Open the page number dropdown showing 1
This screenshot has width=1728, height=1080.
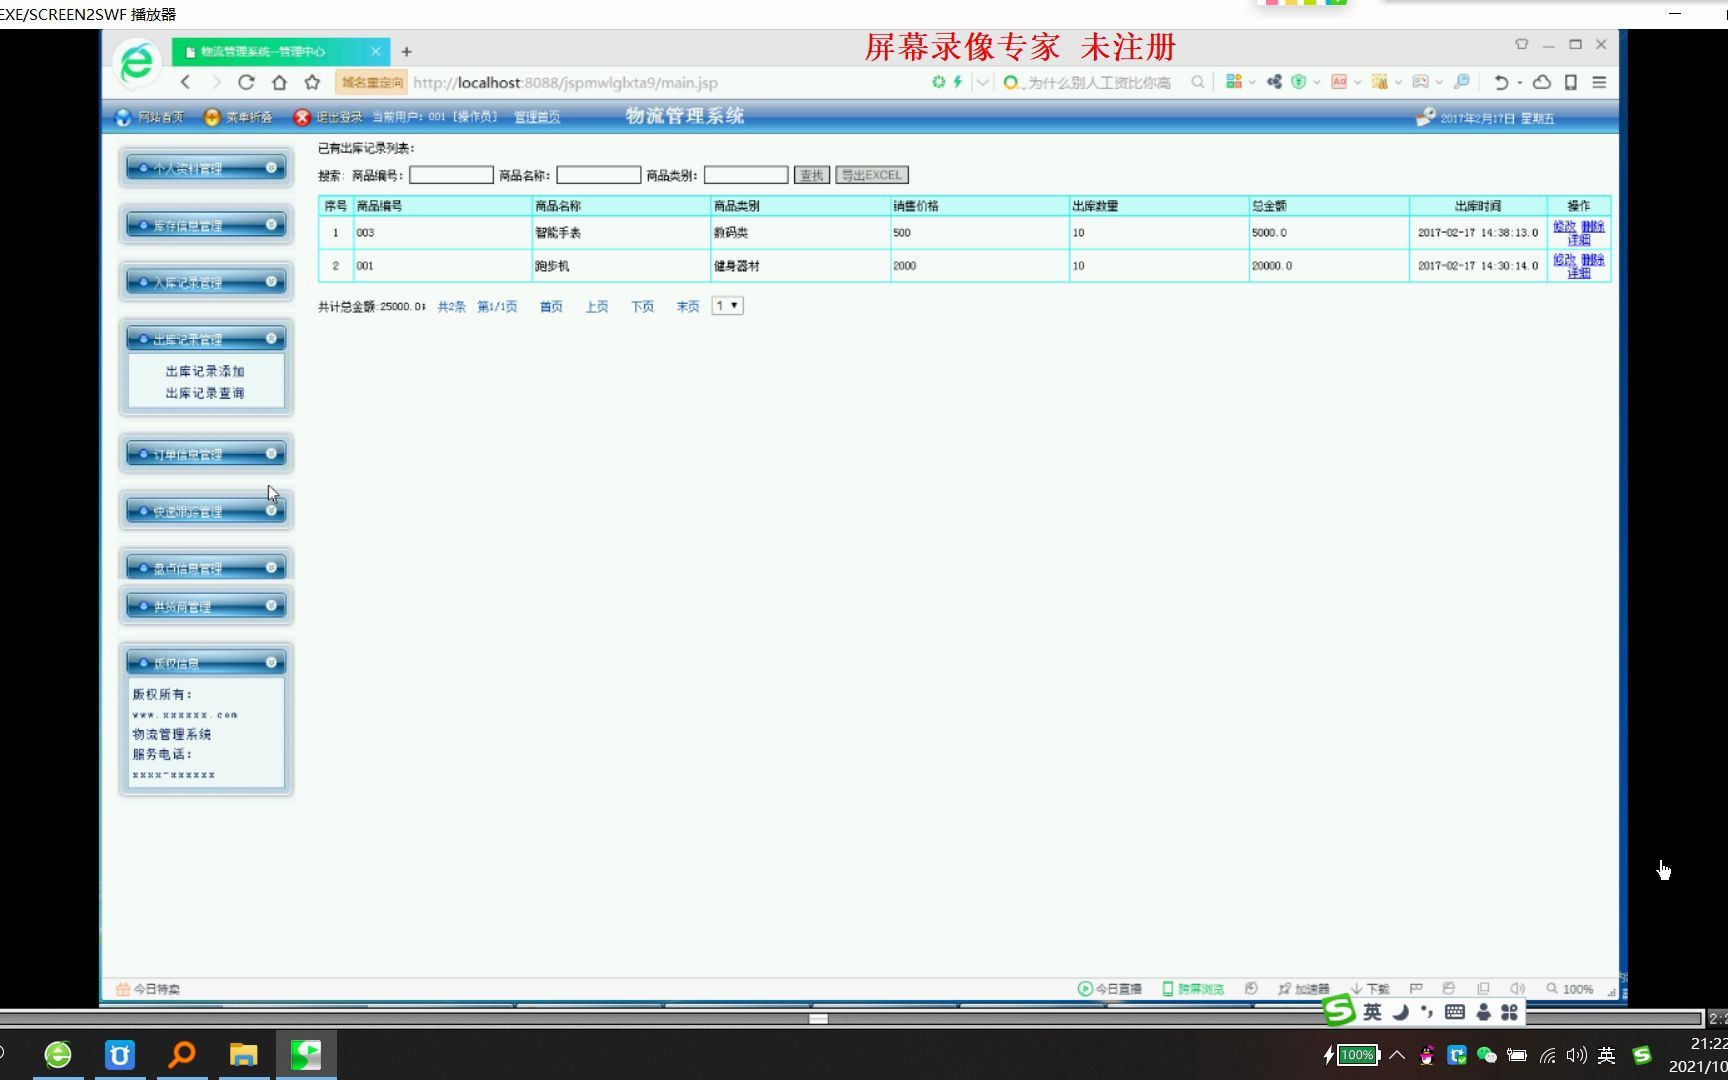[726, 305]
